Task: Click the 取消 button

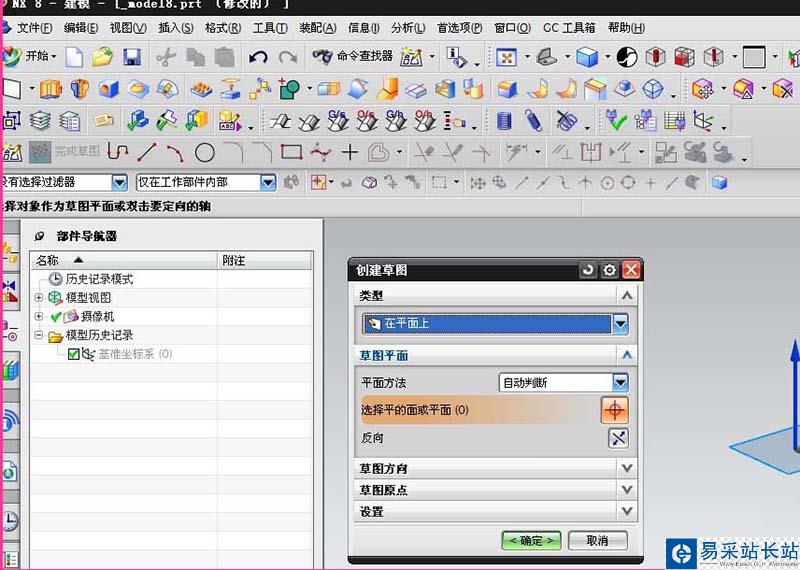Action: (x=597, y=540)
